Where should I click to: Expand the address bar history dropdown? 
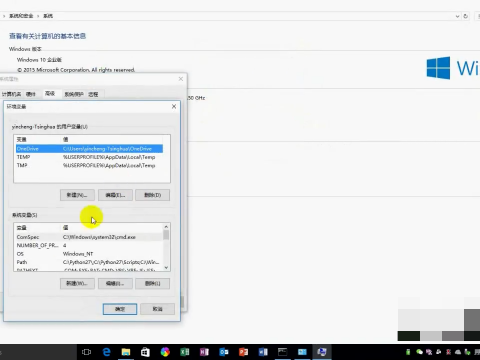point(457,16)
